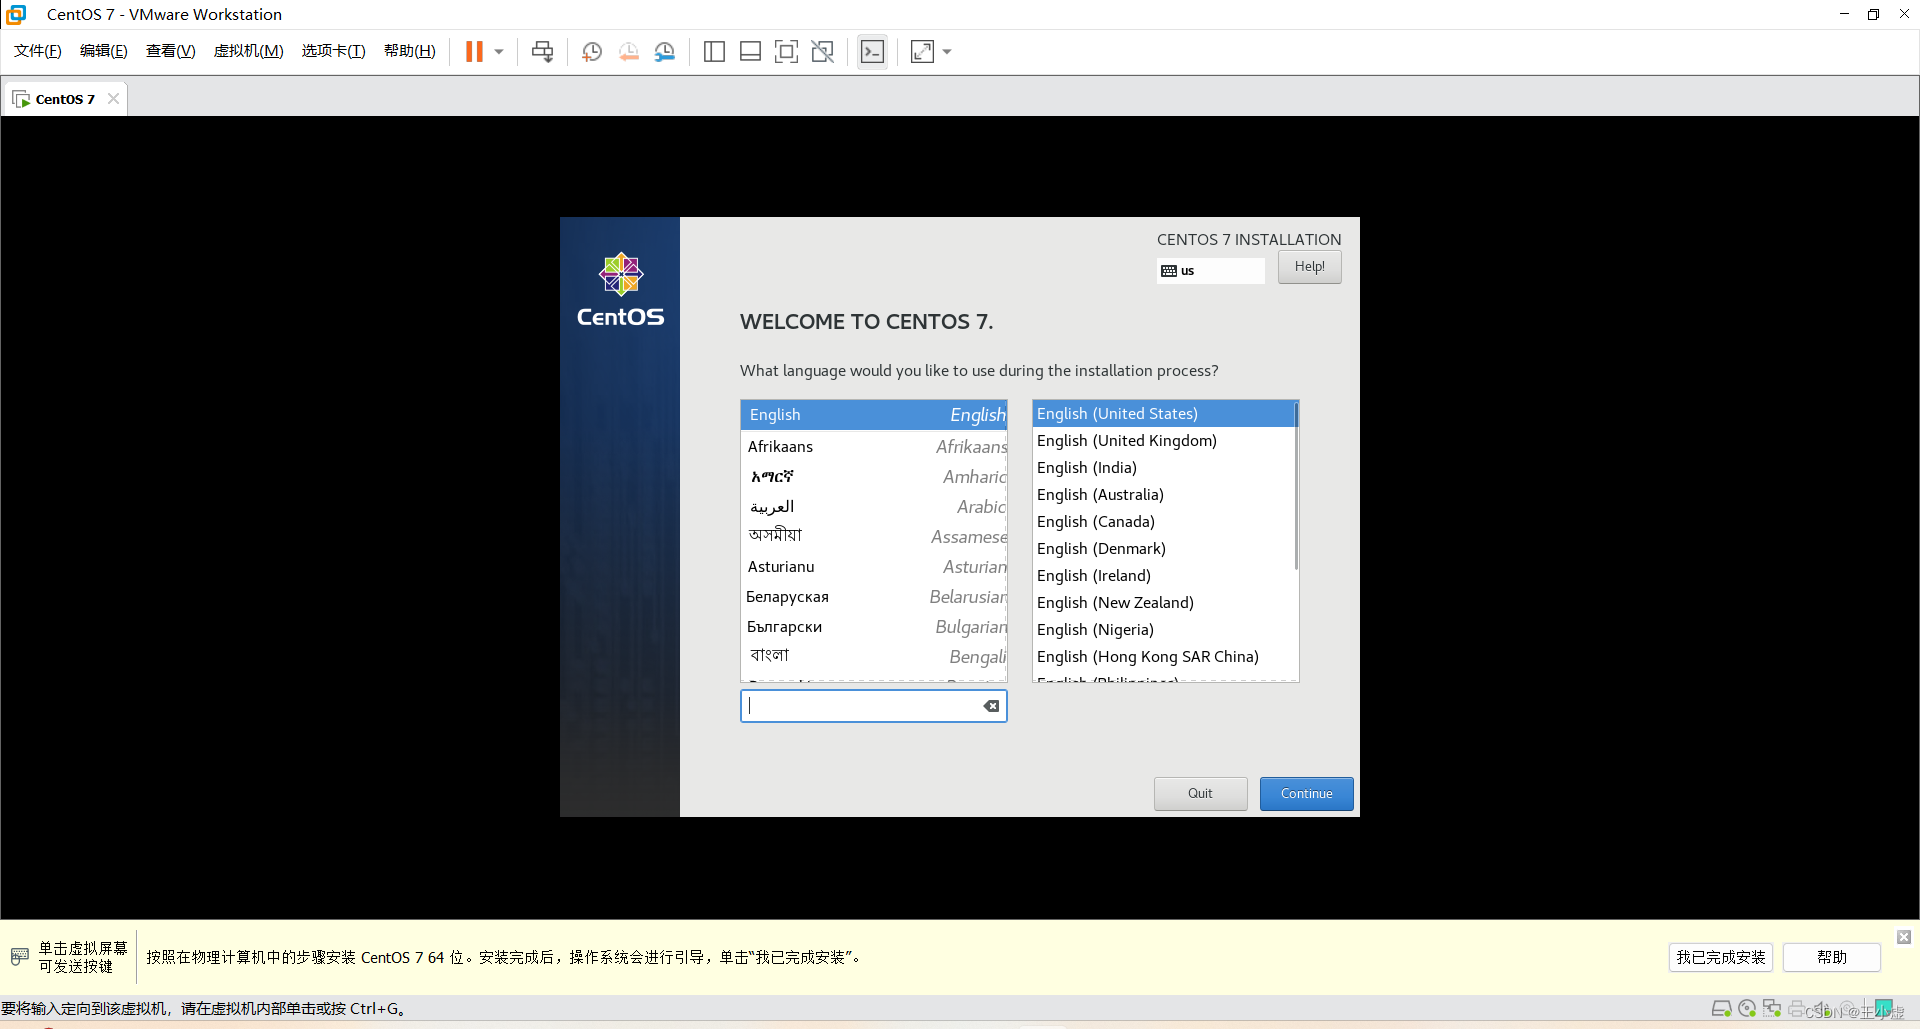Open the 帮助(H) menu
This screenshot has width=1920, height=1029.
(x=410, y=51)
